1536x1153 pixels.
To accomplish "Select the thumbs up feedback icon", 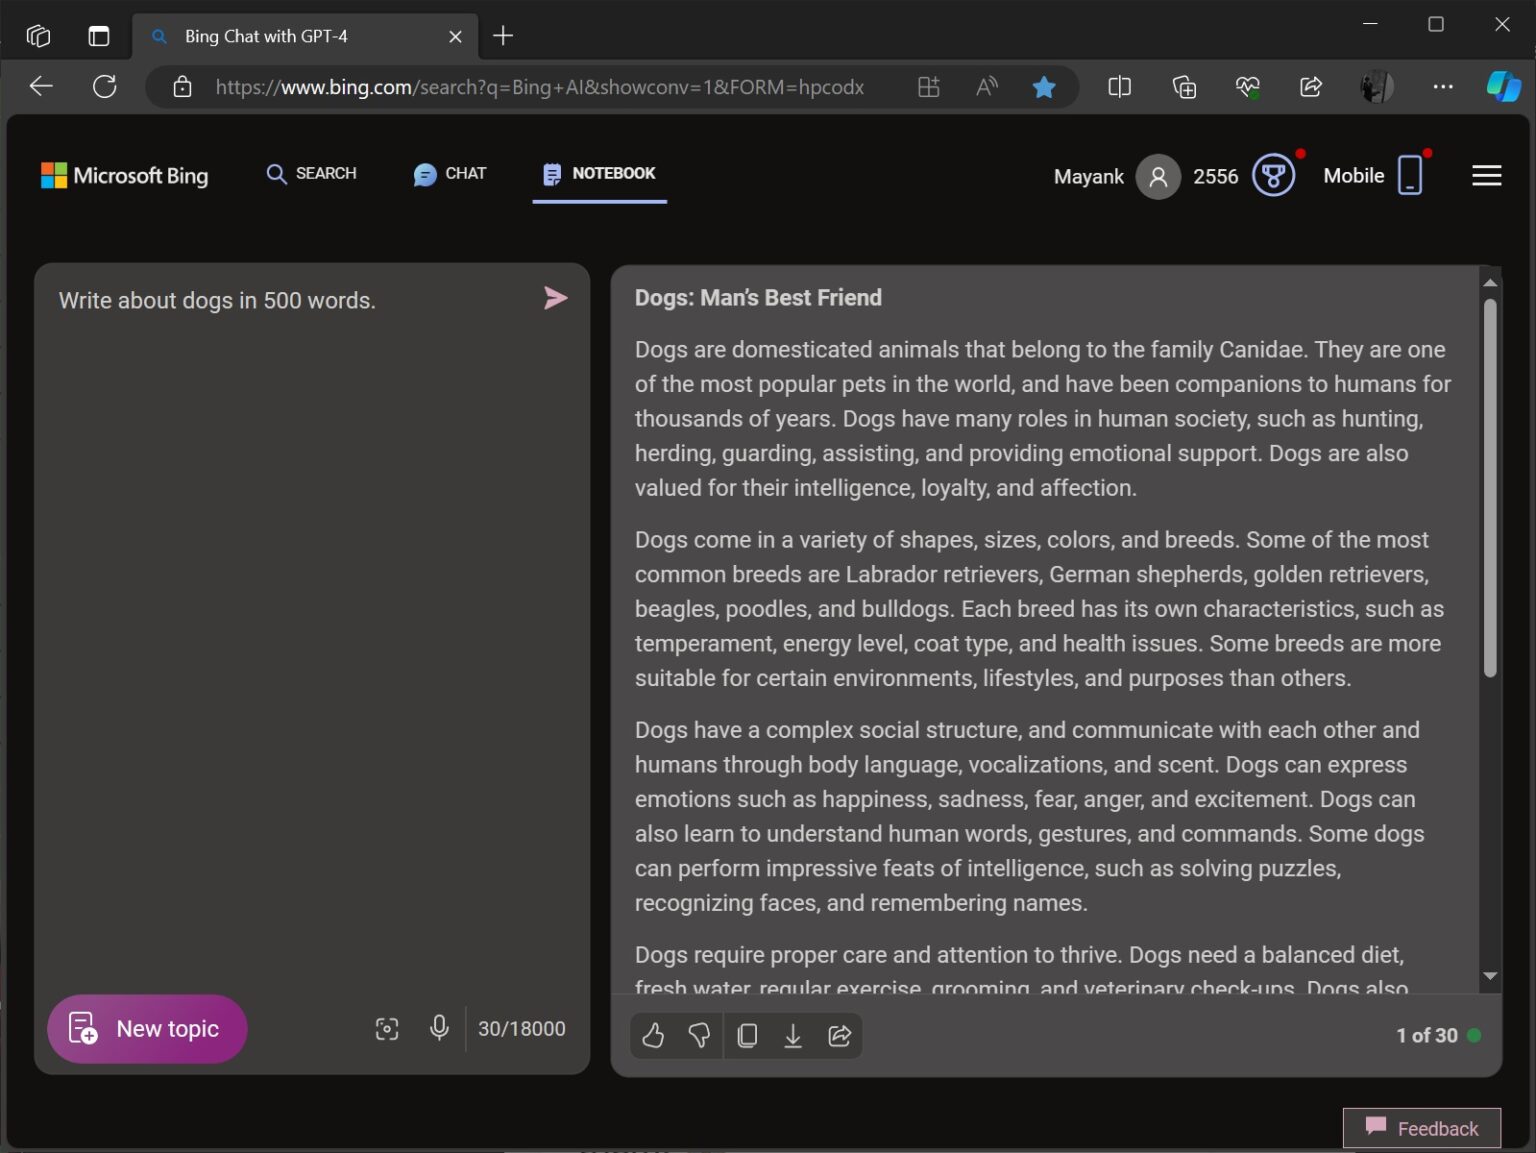I will tap(653, 1035).
